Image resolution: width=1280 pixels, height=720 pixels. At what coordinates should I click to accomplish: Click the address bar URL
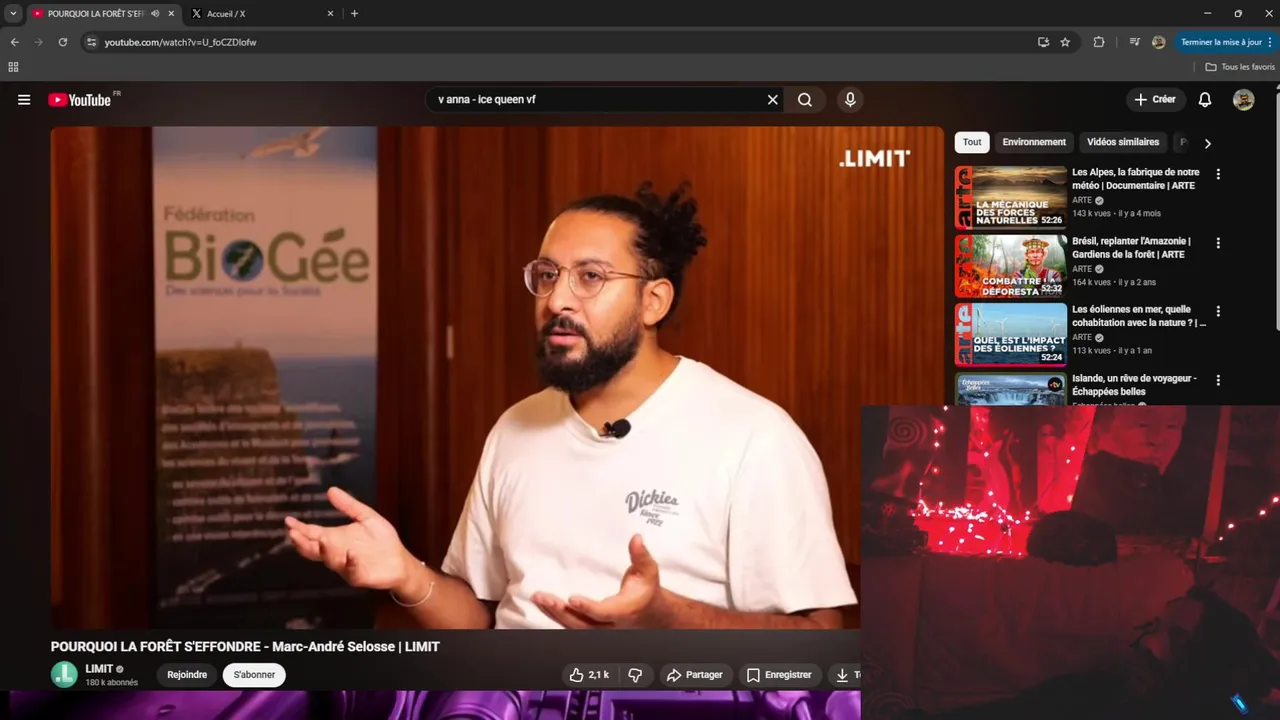point(181,42)
